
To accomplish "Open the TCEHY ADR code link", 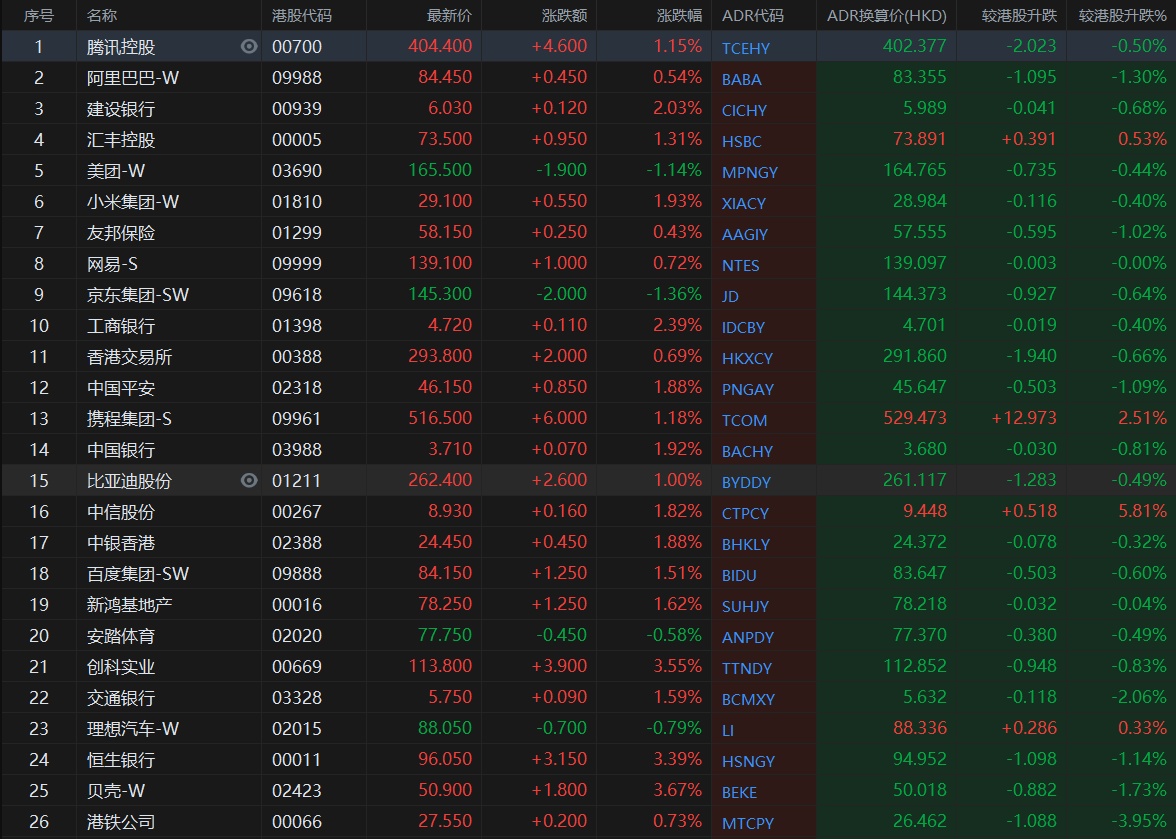I will coord(746,48).
